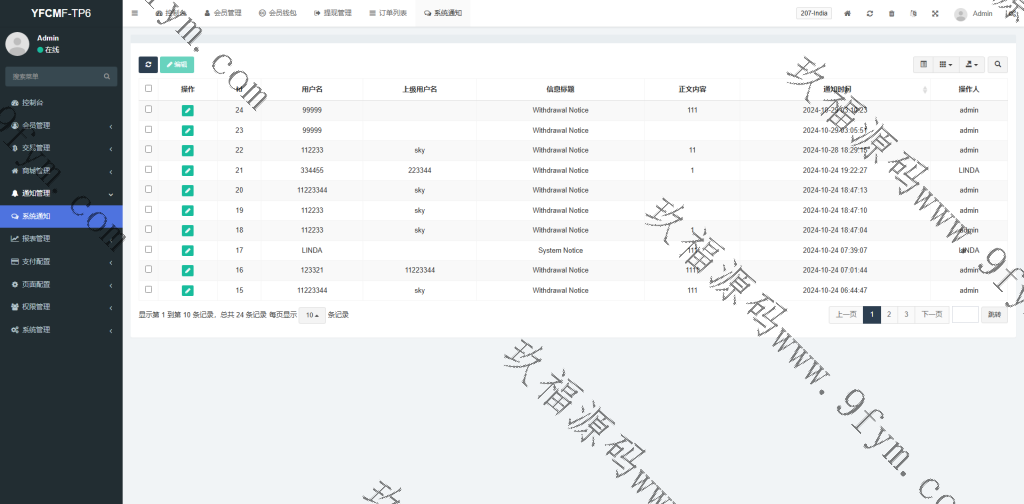
Task: Enter fullscreen using the expand arrows icon
Action: point(935,14)
